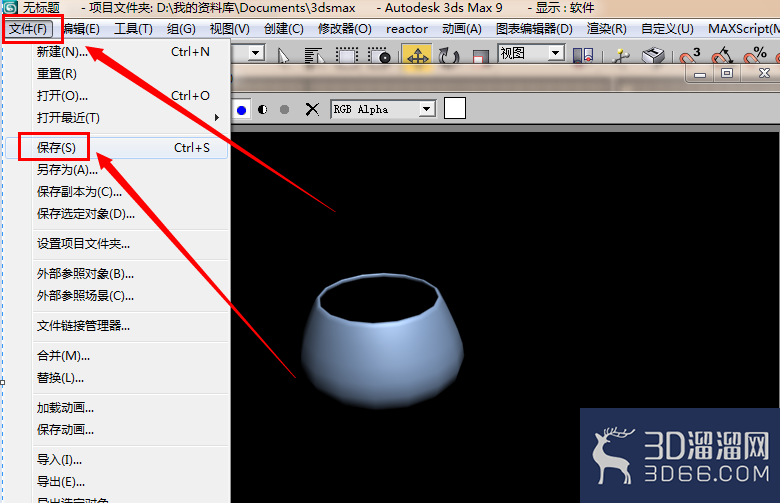The width and height of the screenshot is (780, 503).
Task: Toggle Window/Crossing selection mode icon
Action: [x=379, y=55]
